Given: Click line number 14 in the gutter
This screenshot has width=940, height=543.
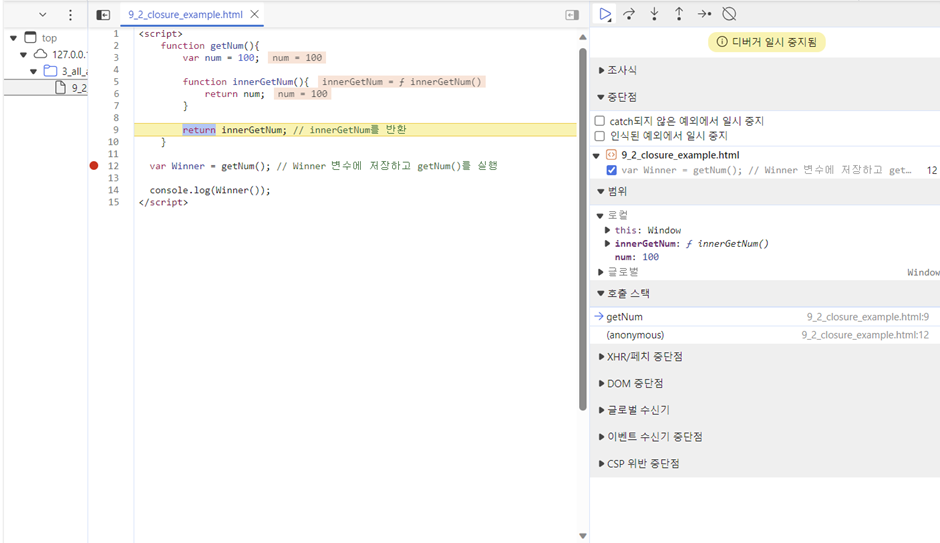Looking at the screenshot, I should pos(113,190).
